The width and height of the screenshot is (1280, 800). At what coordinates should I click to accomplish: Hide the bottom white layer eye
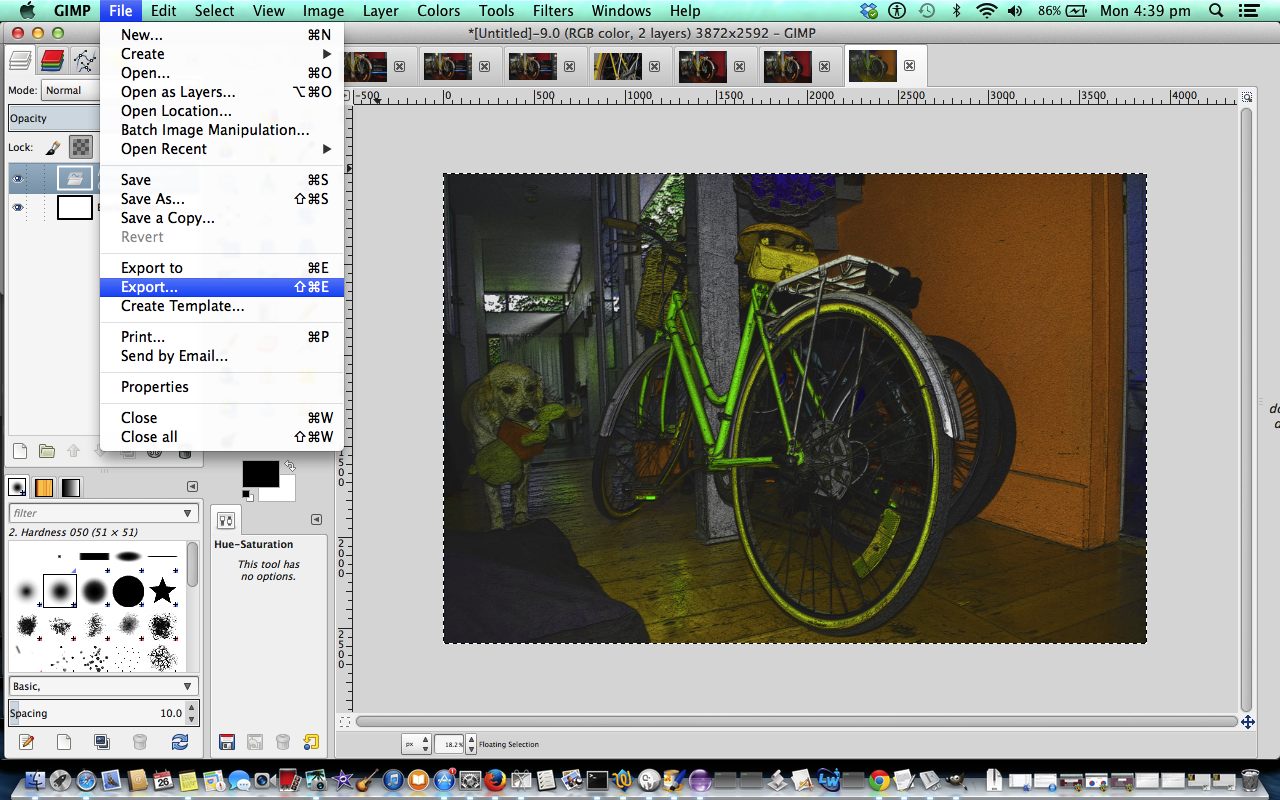(x=17, y=207)
